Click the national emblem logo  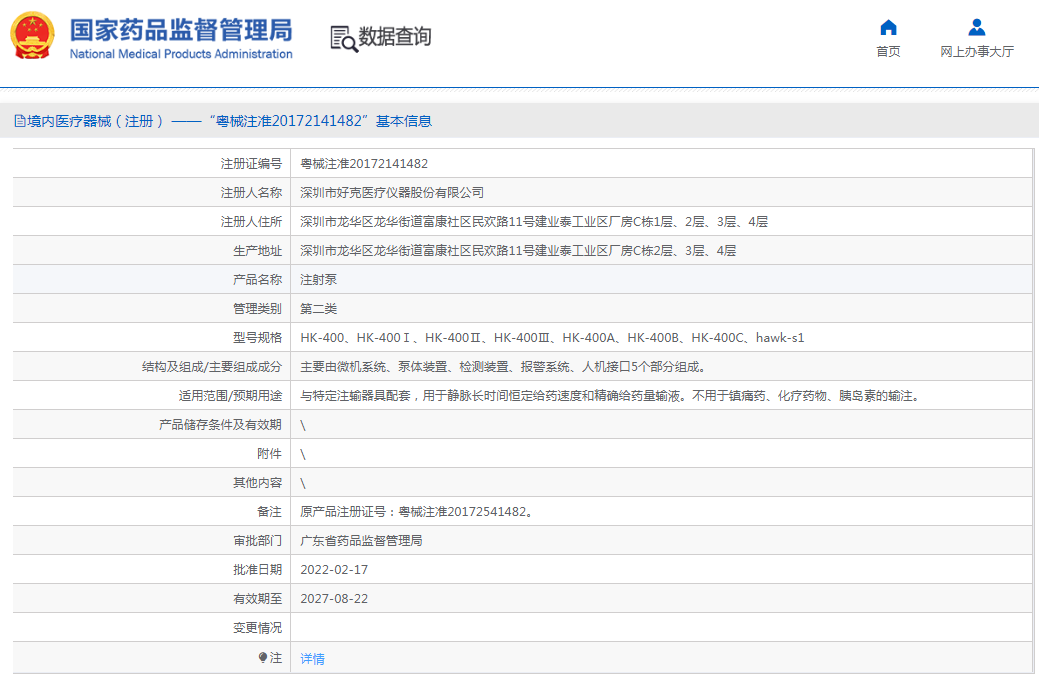(x=32, y=36)
